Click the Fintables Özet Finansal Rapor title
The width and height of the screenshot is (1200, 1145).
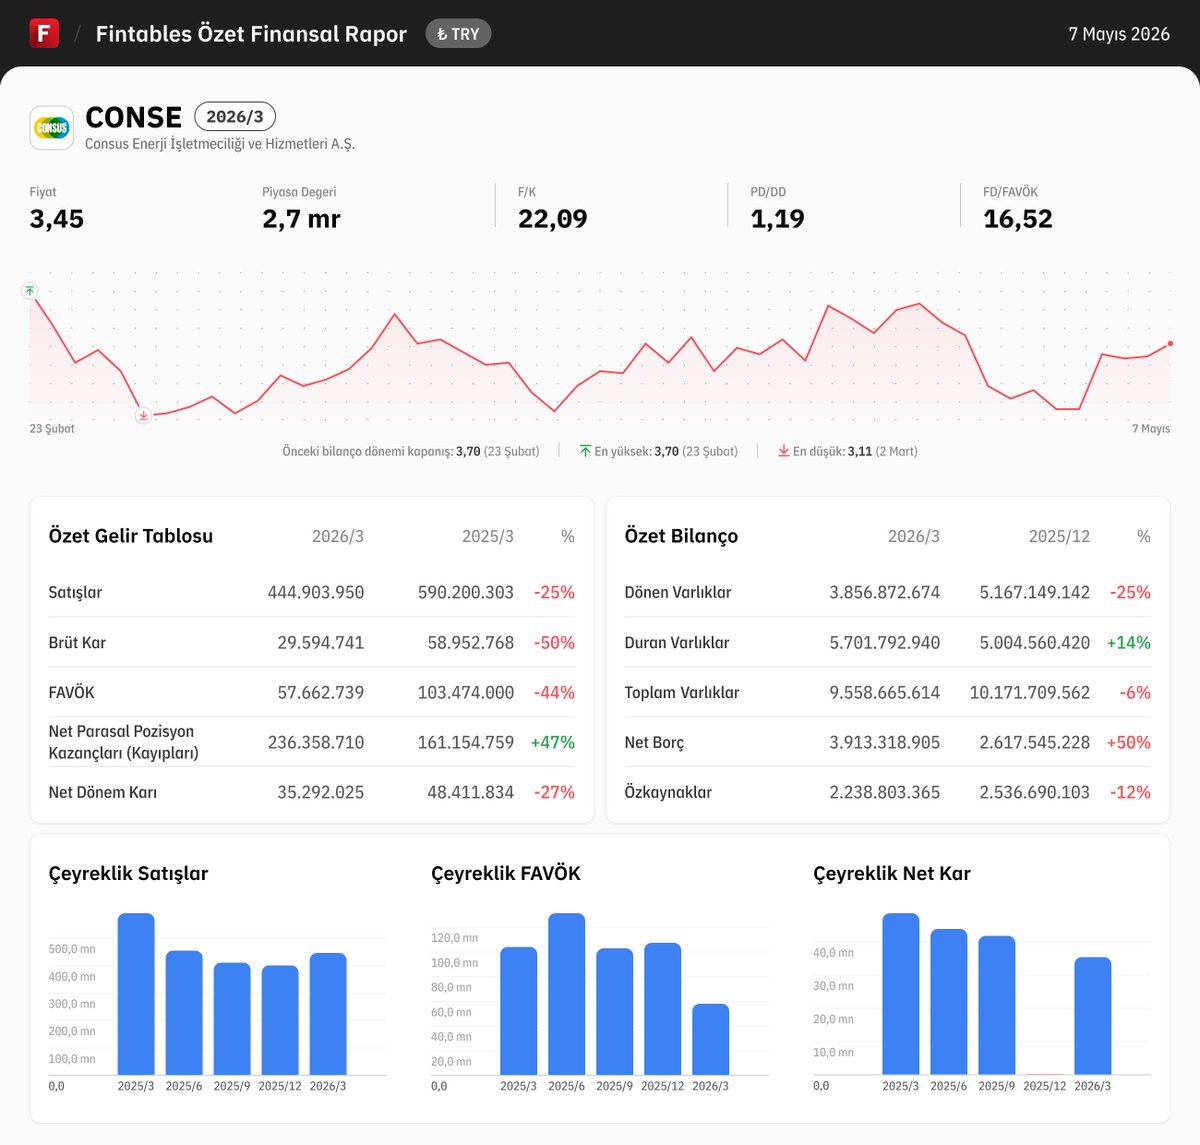(251, 34)
